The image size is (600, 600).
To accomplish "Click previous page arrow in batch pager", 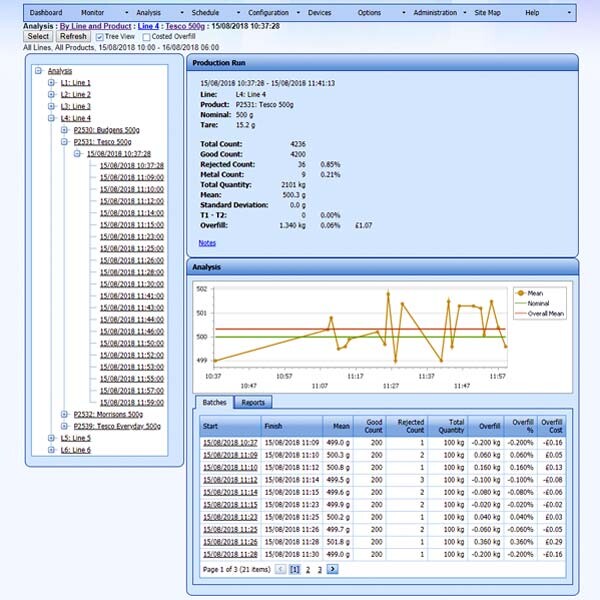I will pos(280,569).
